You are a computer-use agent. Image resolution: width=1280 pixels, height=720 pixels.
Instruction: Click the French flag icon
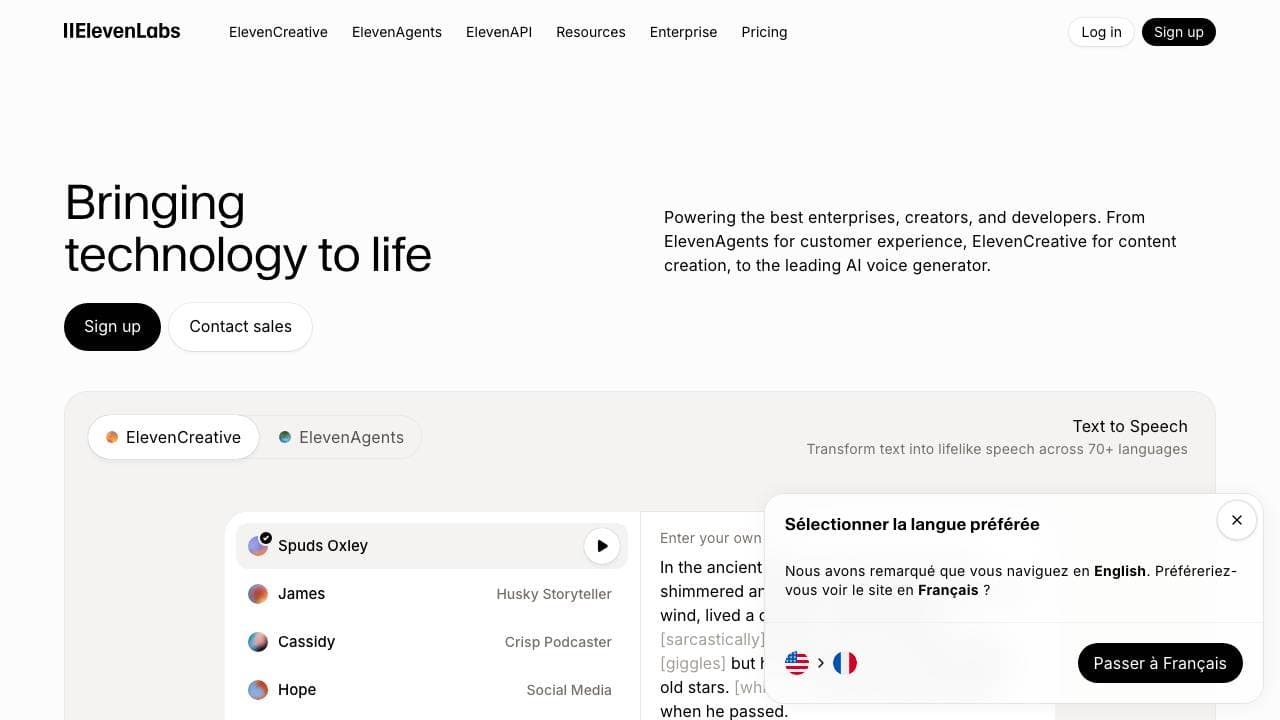[845, 662]
